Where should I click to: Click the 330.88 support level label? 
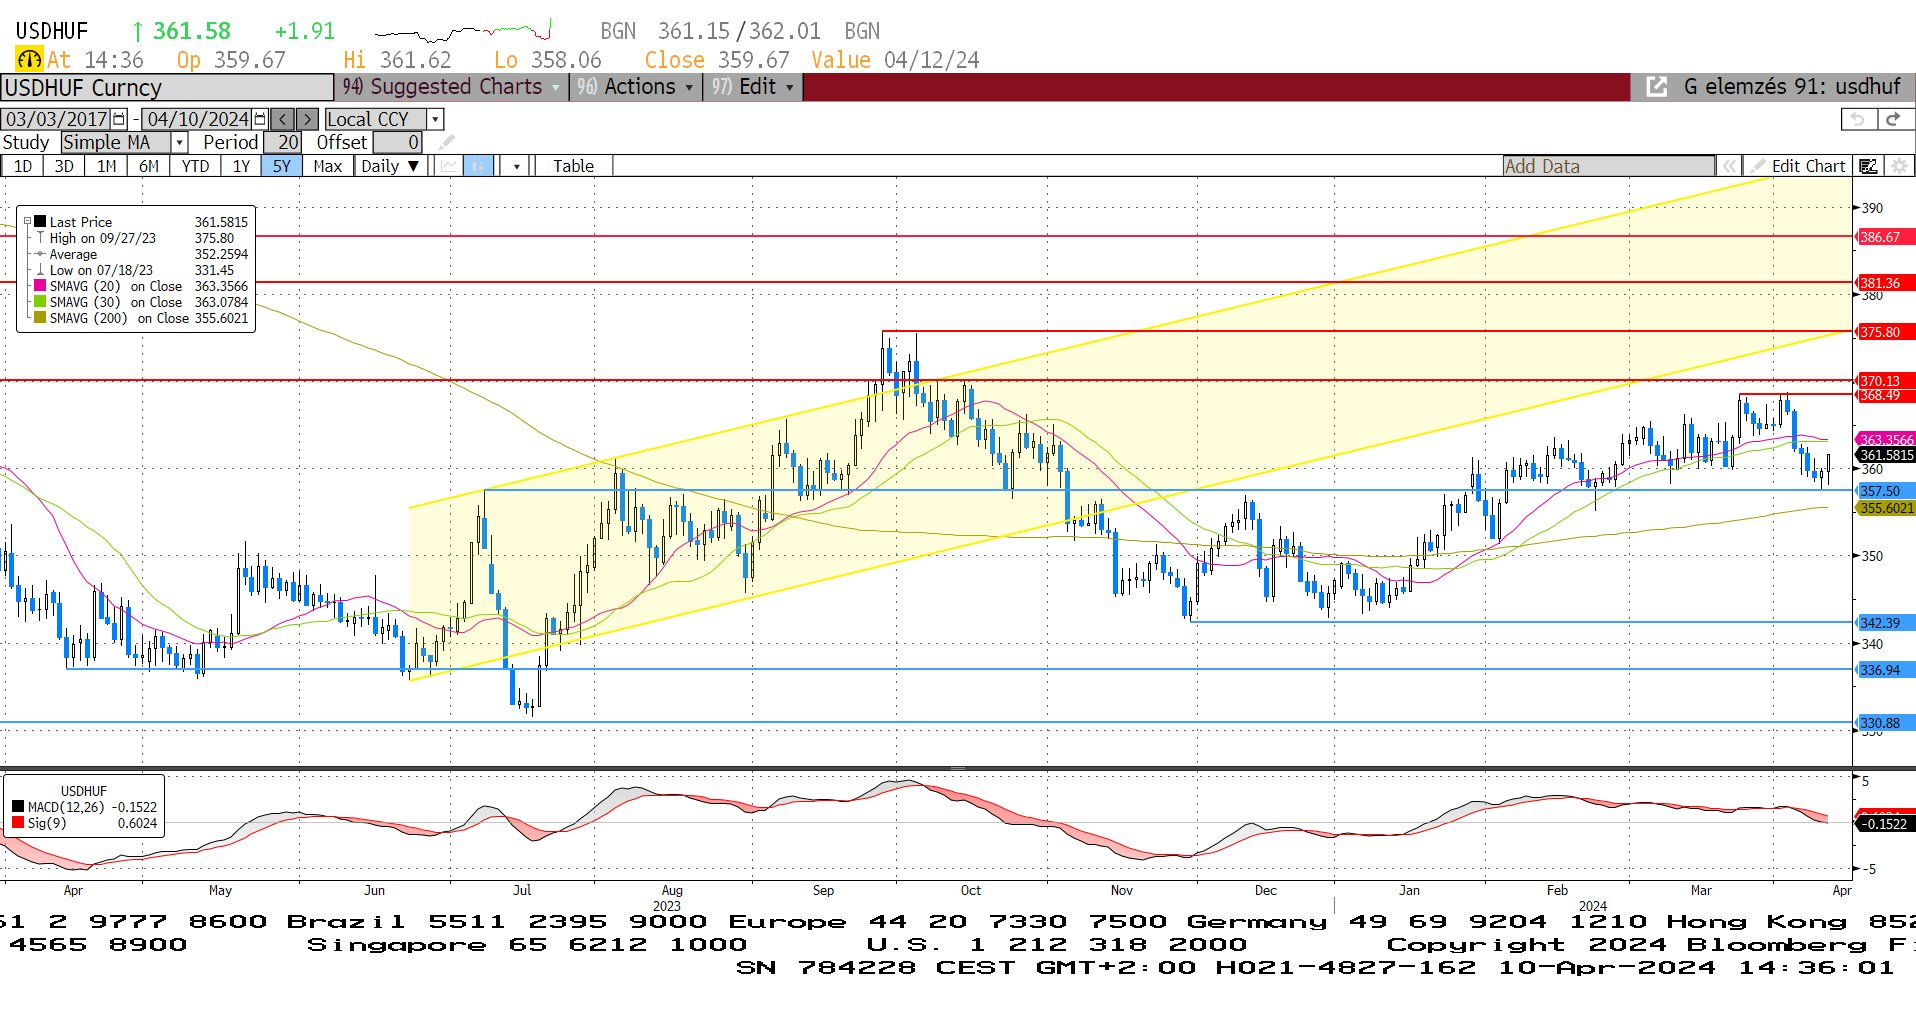(x=1884, y=722)
